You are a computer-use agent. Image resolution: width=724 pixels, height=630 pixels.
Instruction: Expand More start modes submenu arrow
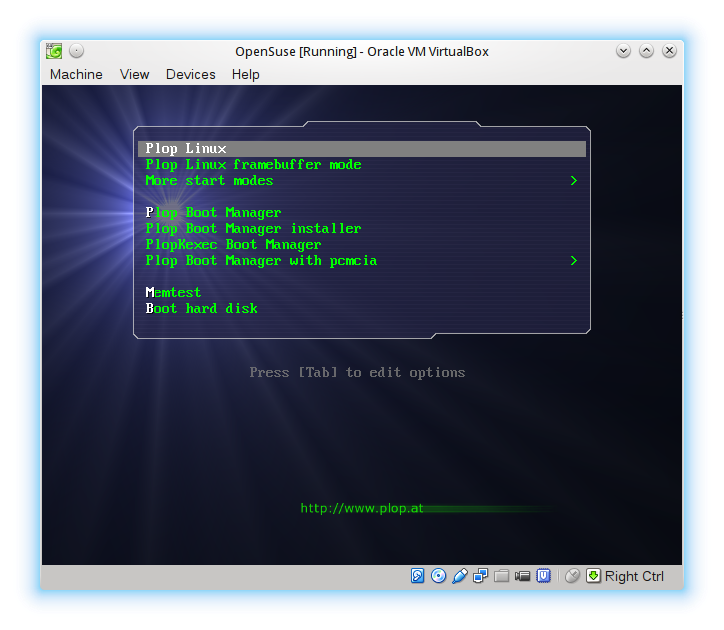click(574, 181)
